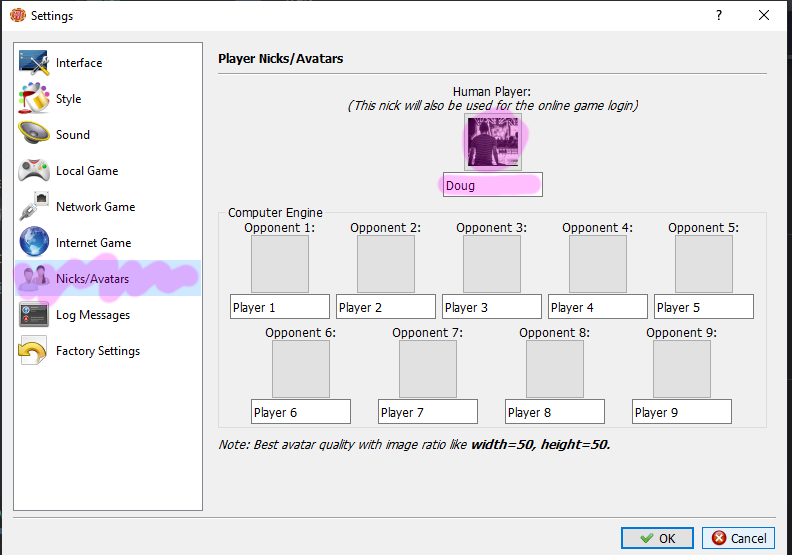Open Sound settings speaker icon

(x=34, y=135)
